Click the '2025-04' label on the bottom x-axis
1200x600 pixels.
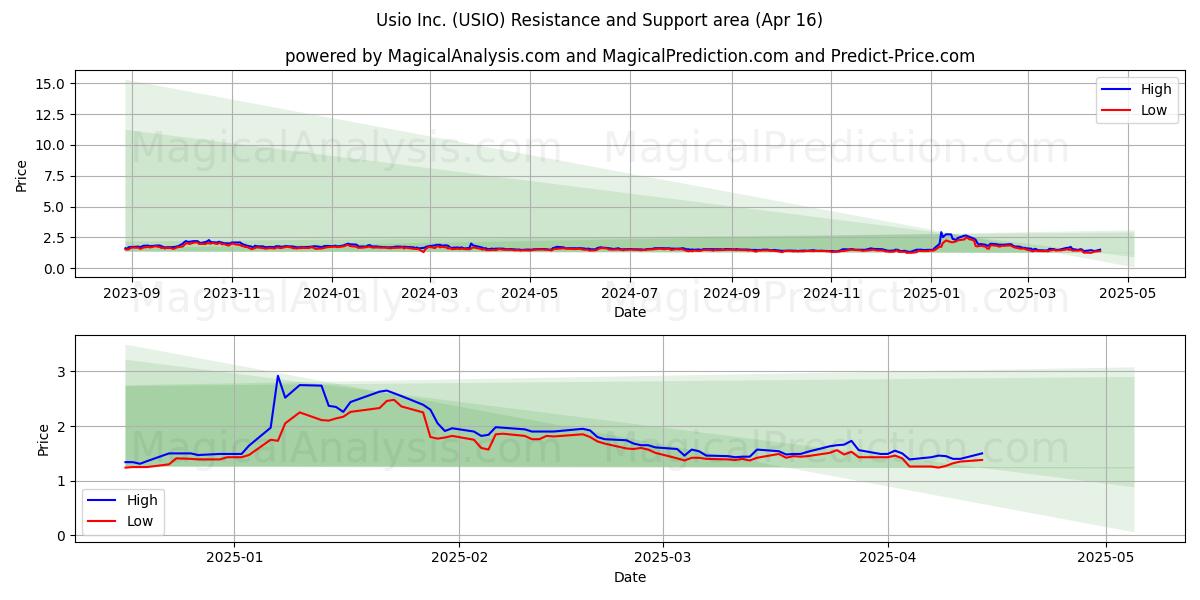pyautogui.click(x=888, y=559)
